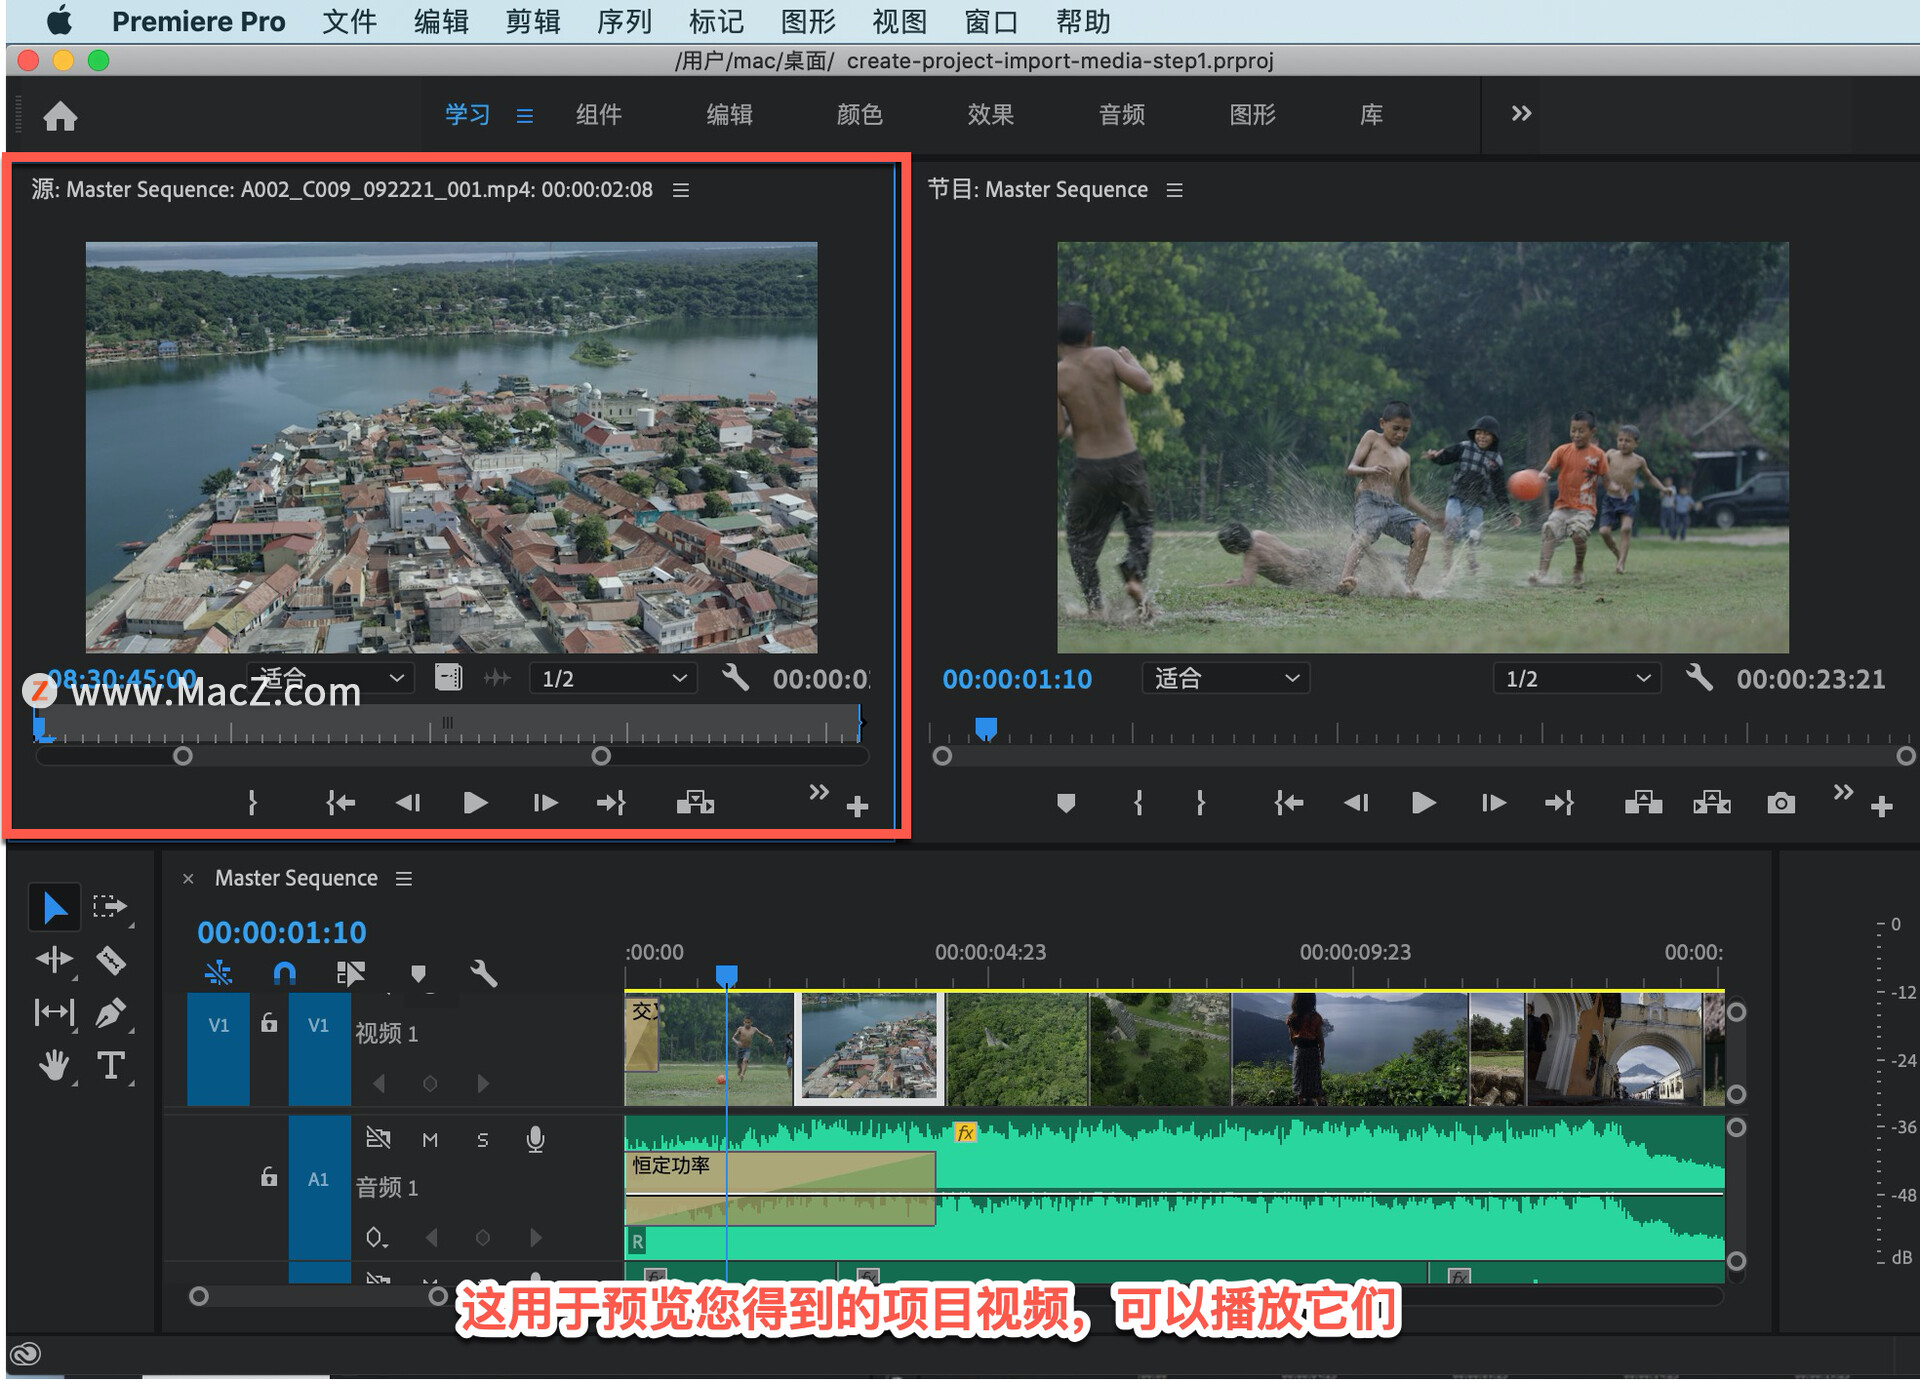The width and height of the screenshot is (1920, 1381).
Task: Select the Ripple Edit tool
Action: tap(54, 961)
